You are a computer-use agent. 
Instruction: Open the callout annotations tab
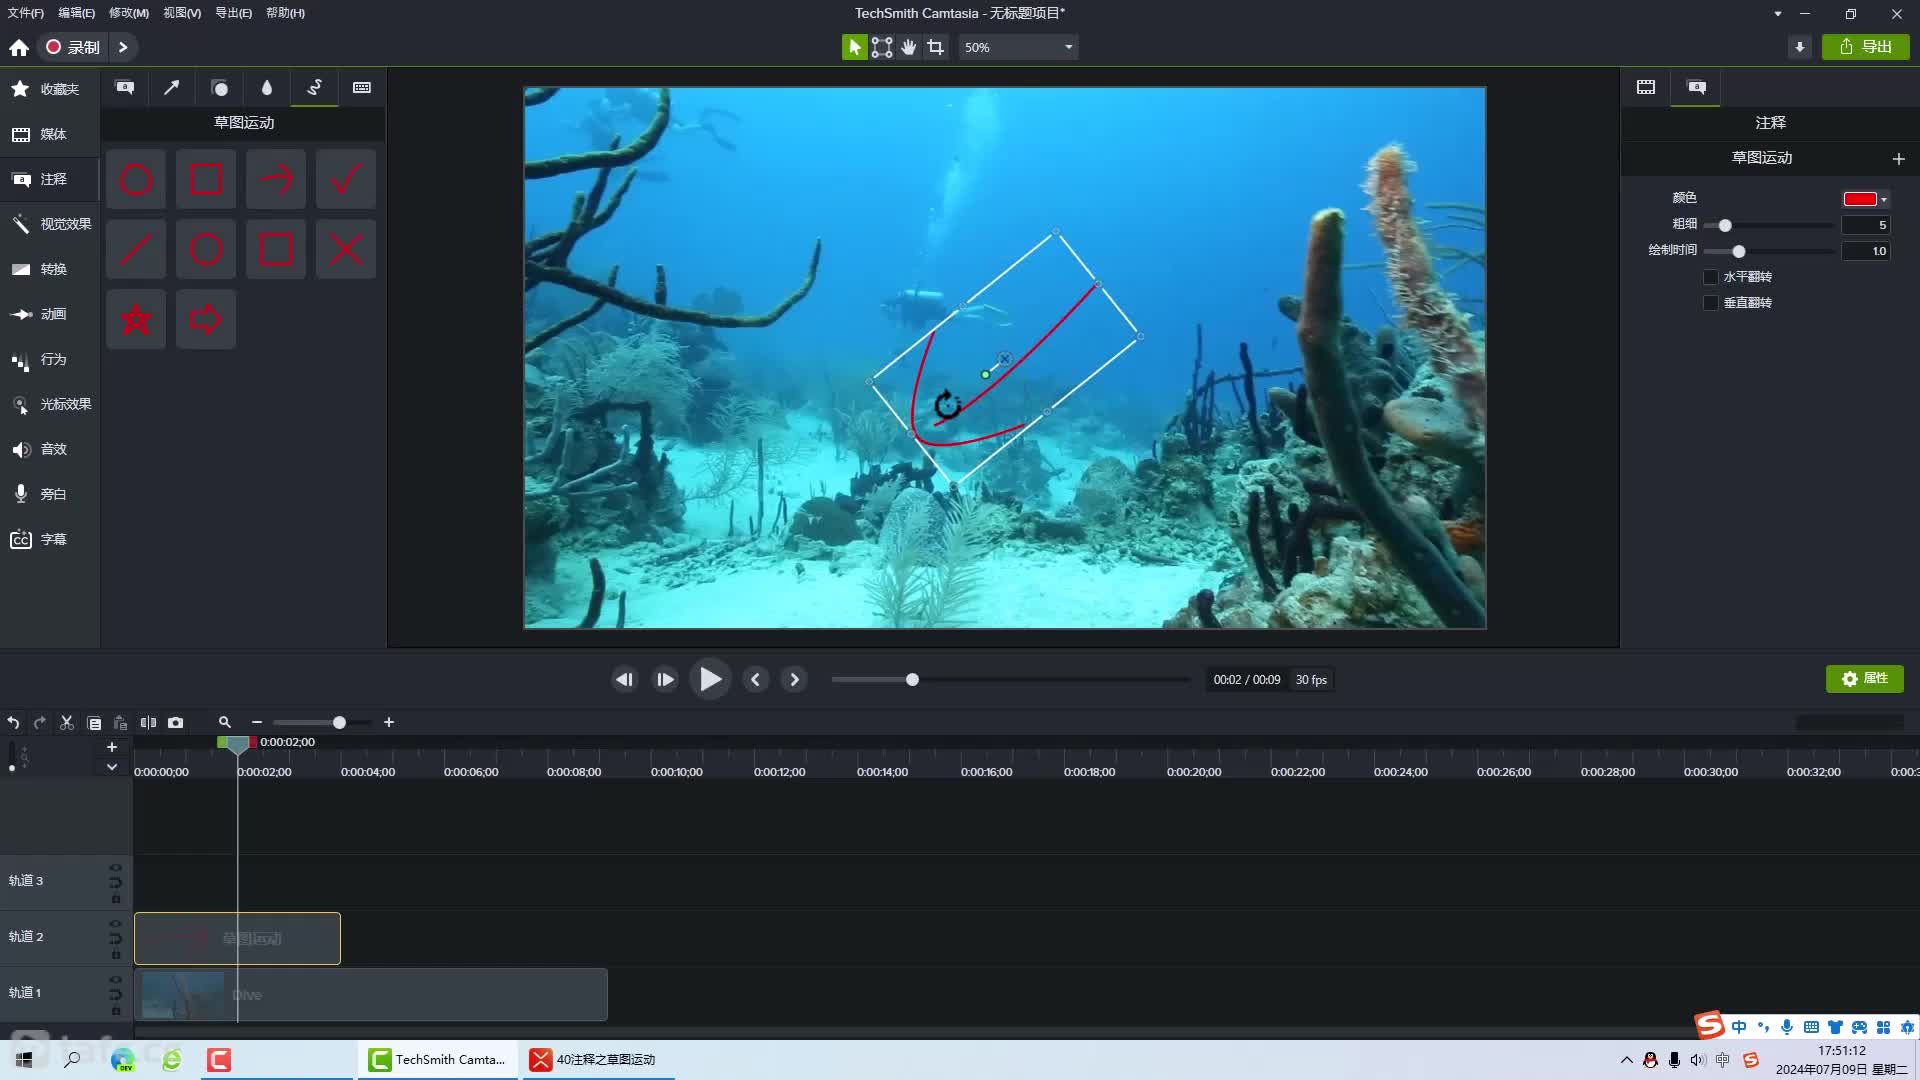tap(125, 88)
